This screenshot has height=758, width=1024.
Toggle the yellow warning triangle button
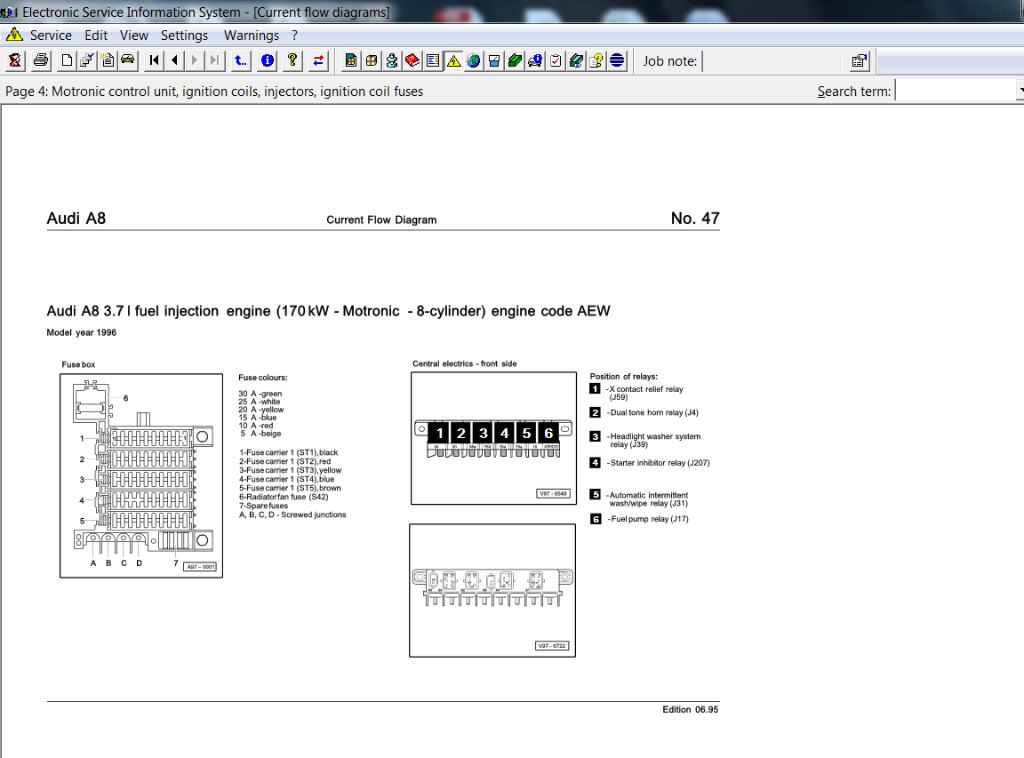click(453, 61)
